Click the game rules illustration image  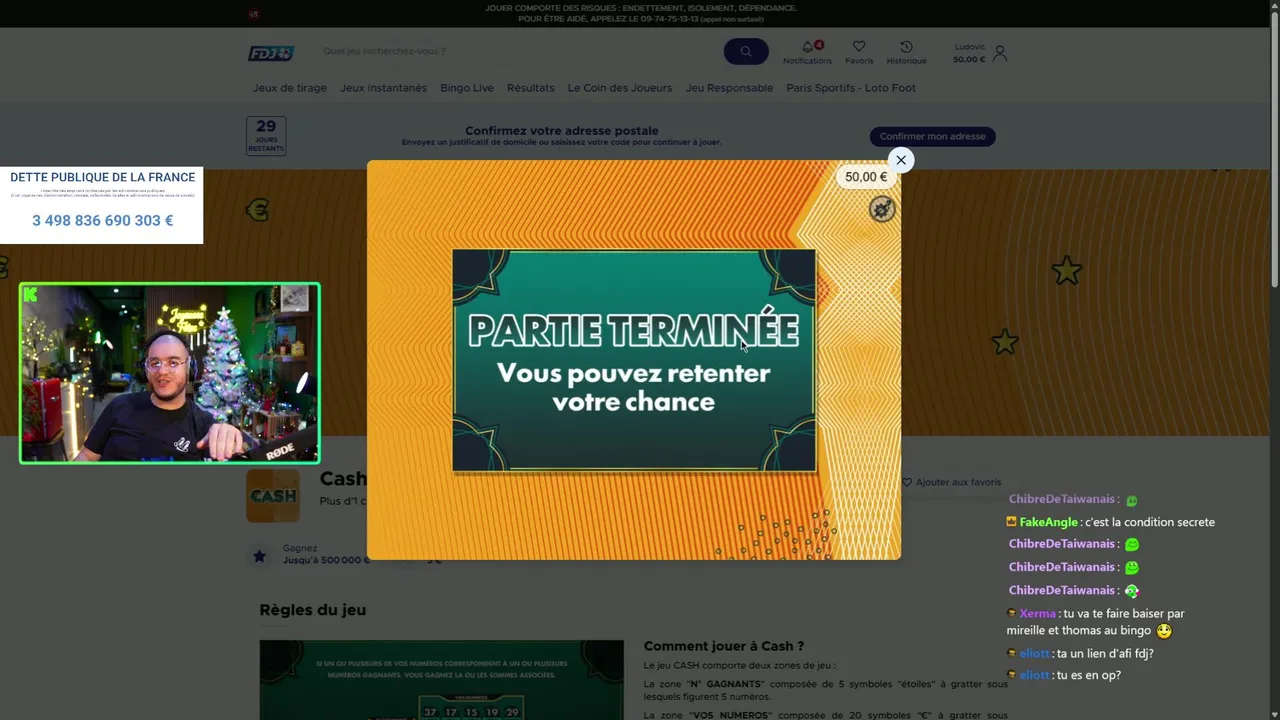pos(441,680)
